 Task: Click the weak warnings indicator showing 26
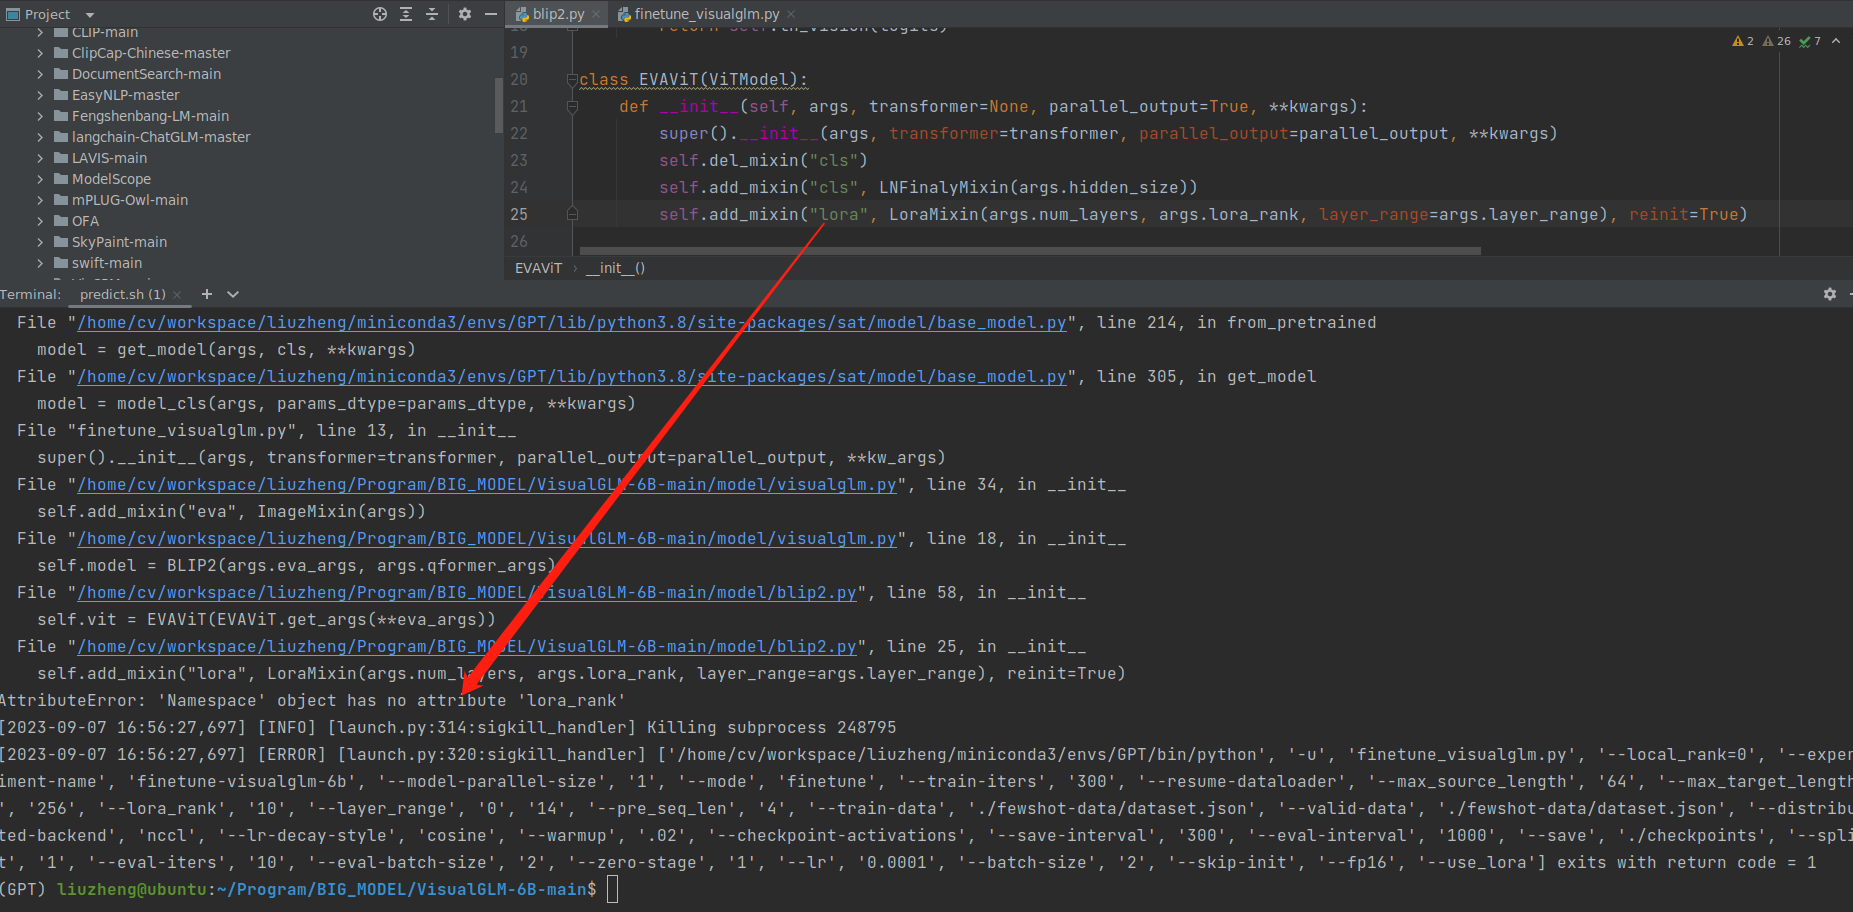pyautogui.click(x=1777, y=41)
